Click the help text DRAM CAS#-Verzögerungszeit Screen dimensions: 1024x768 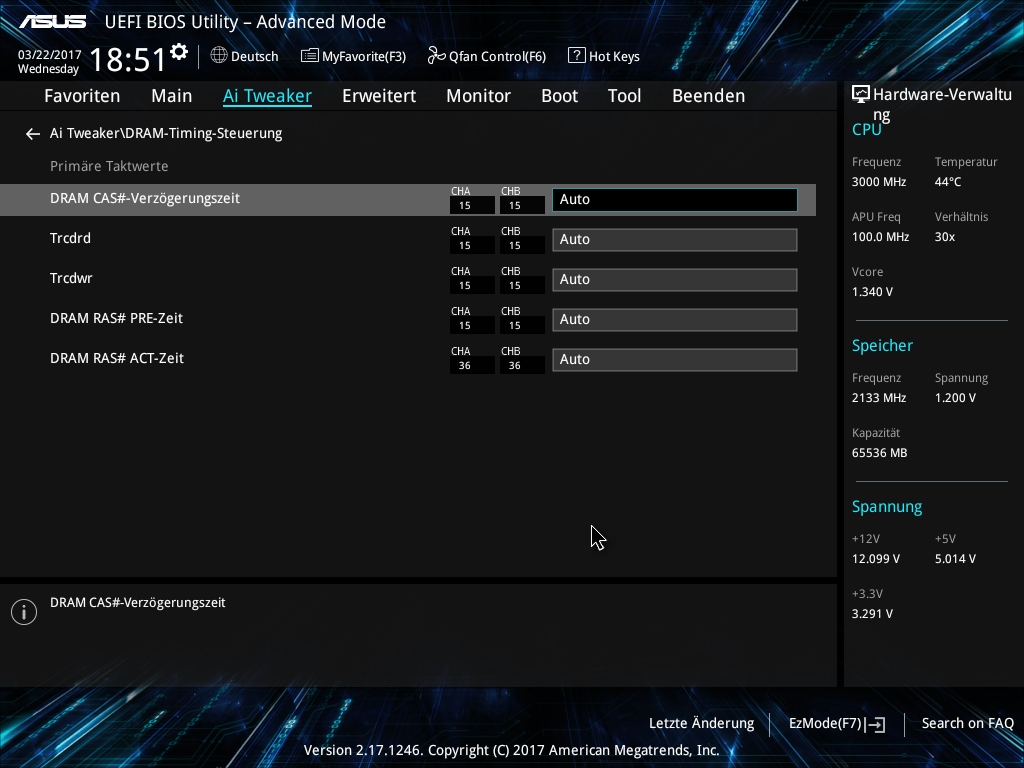pyautogui.click(x=138, y=603)
